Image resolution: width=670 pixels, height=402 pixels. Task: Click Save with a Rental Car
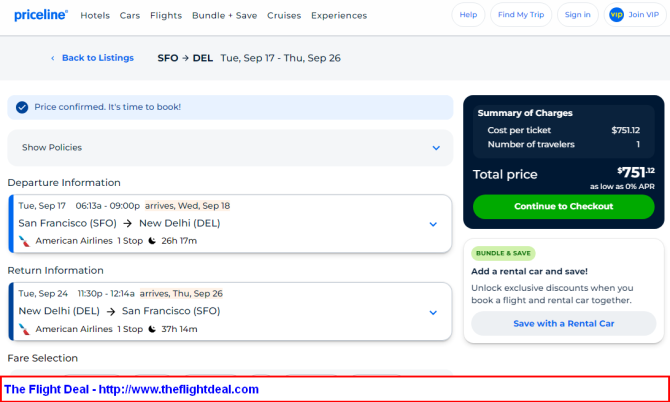[564, 323]
